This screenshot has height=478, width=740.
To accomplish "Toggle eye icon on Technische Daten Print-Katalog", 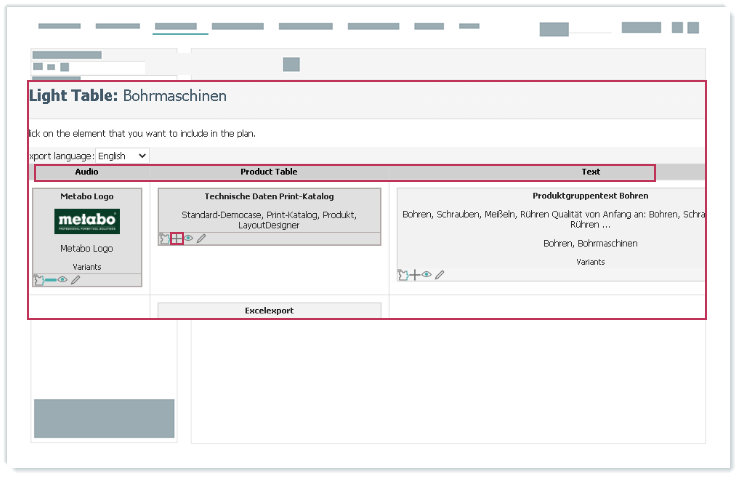I will pyautogui.click(x=188, y=238).
